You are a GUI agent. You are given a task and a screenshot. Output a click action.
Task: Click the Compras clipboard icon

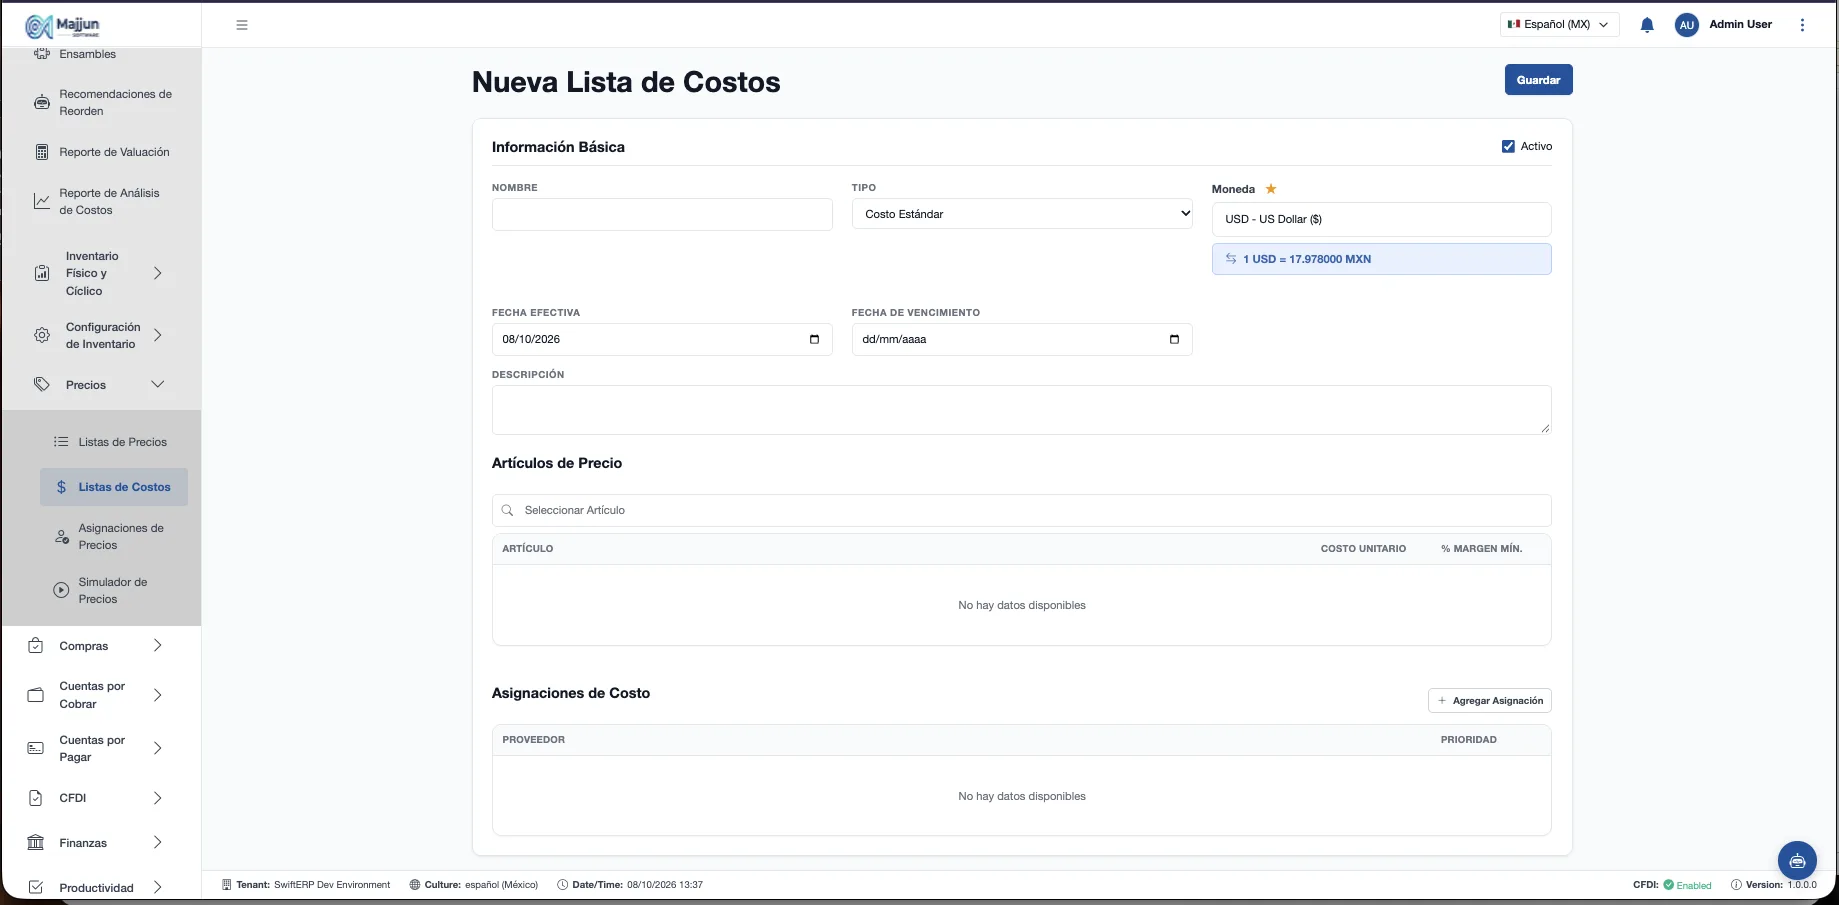click(36, 646)
